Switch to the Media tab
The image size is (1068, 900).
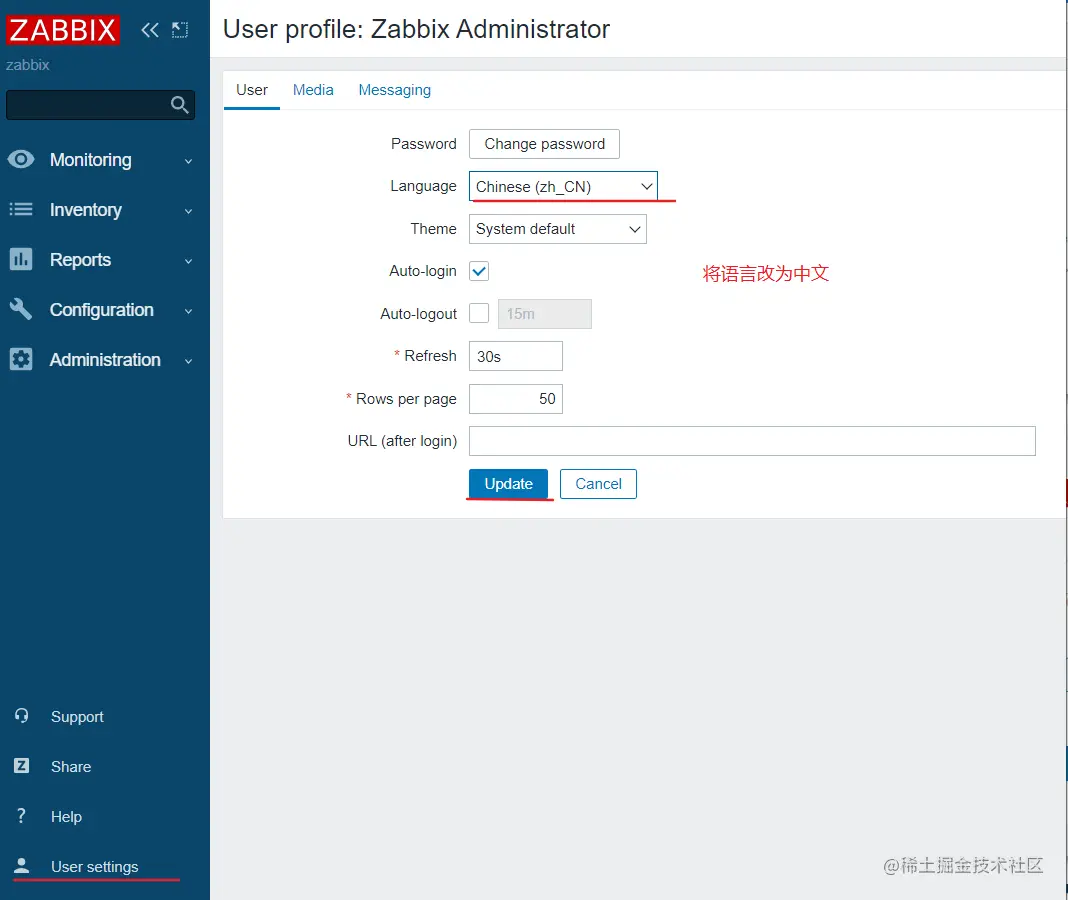pyautogui.click(x=313, y=90)
